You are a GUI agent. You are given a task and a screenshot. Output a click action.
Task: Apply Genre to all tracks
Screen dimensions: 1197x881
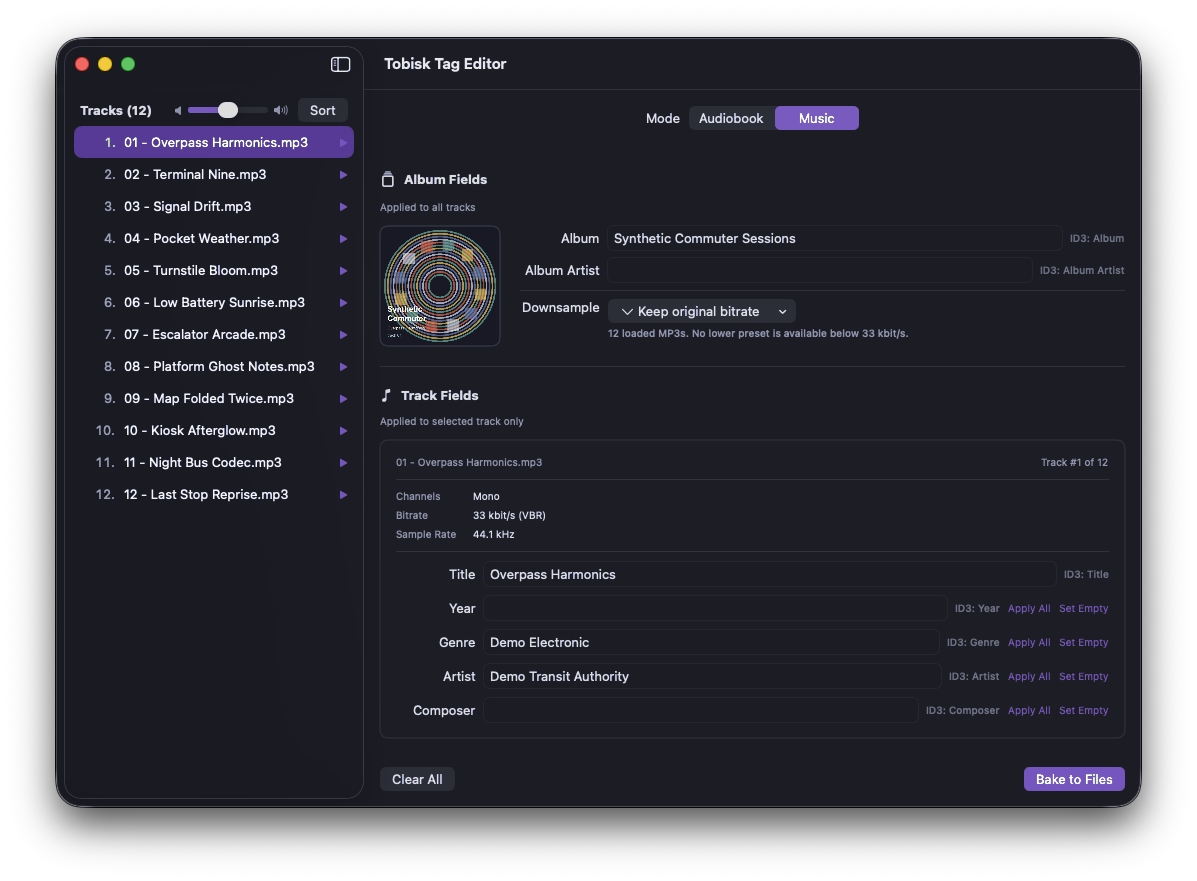(x=1028, y=643)
